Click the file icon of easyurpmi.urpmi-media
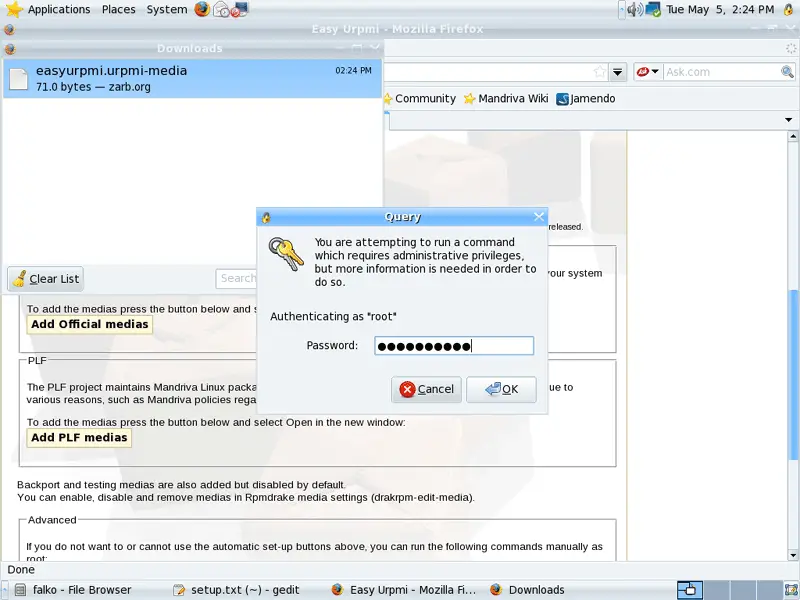 pos(18,79)
